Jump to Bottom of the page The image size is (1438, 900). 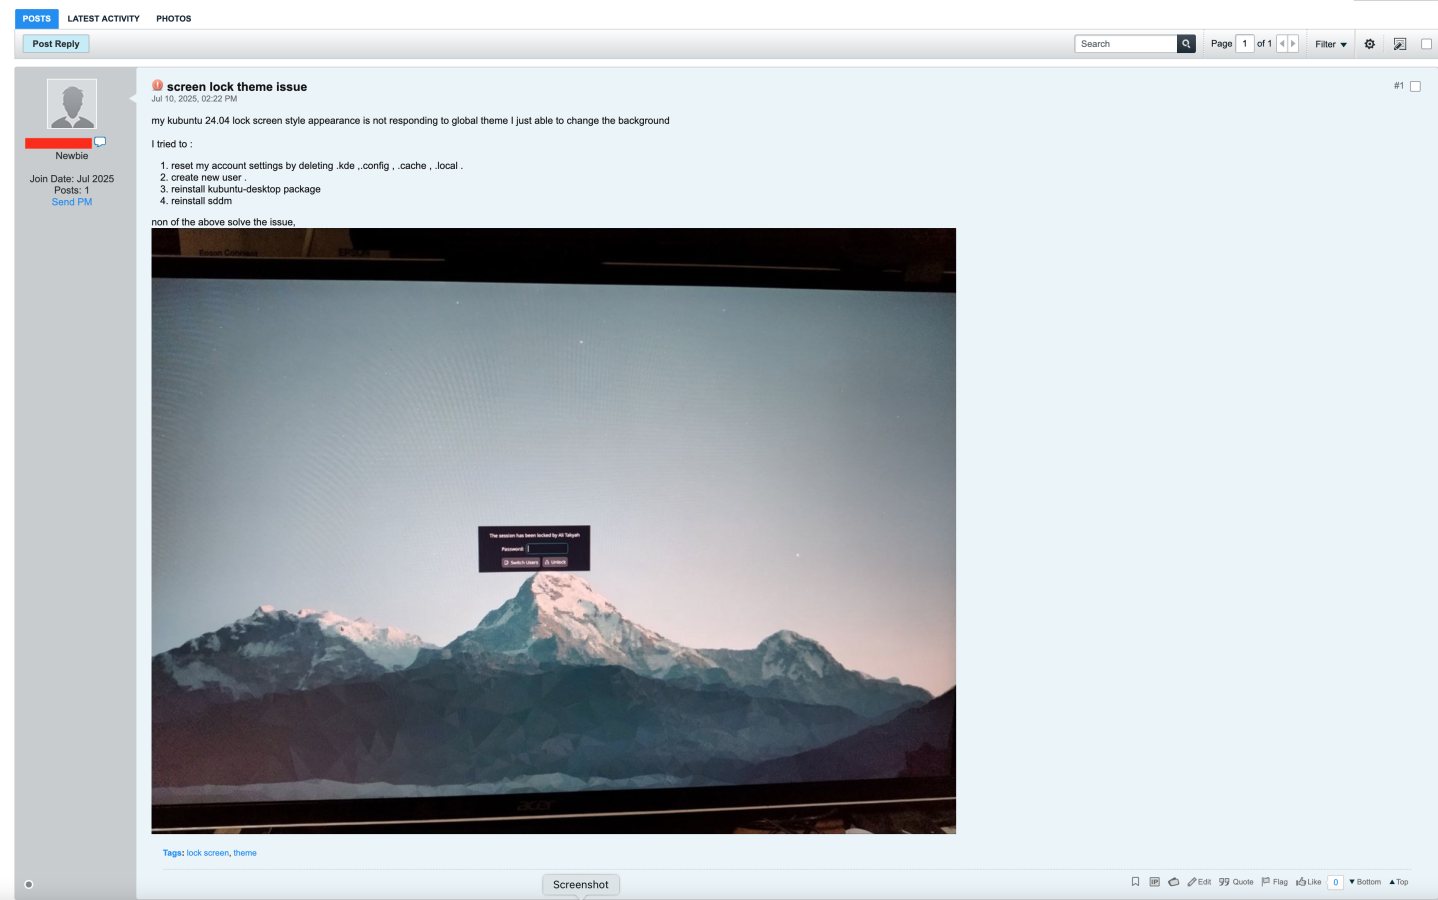point(1365,882)
